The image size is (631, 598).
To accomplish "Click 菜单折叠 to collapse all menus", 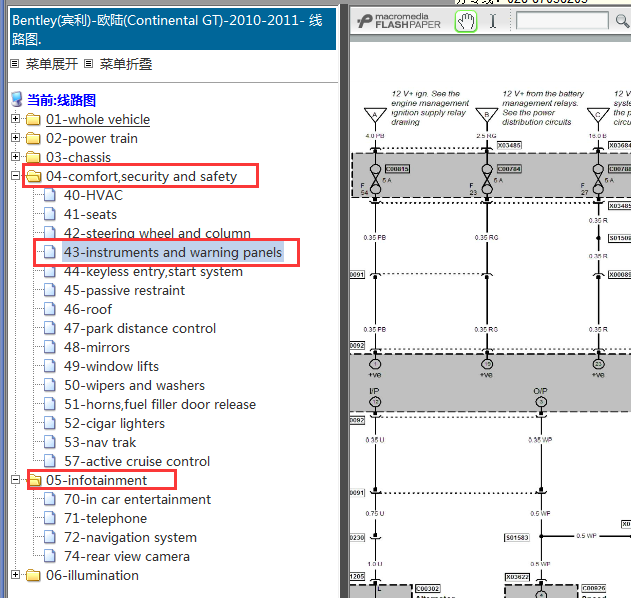I will tap(126, 64).
